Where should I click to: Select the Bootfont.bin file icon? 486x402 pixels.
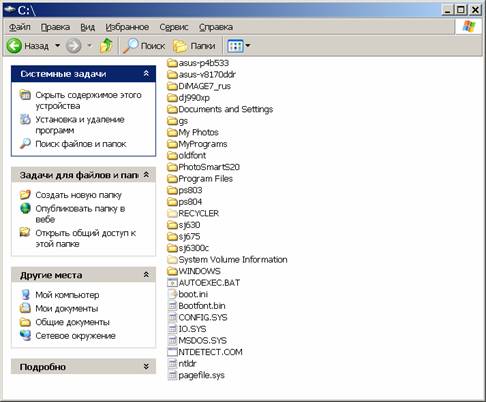click(172, 306)
